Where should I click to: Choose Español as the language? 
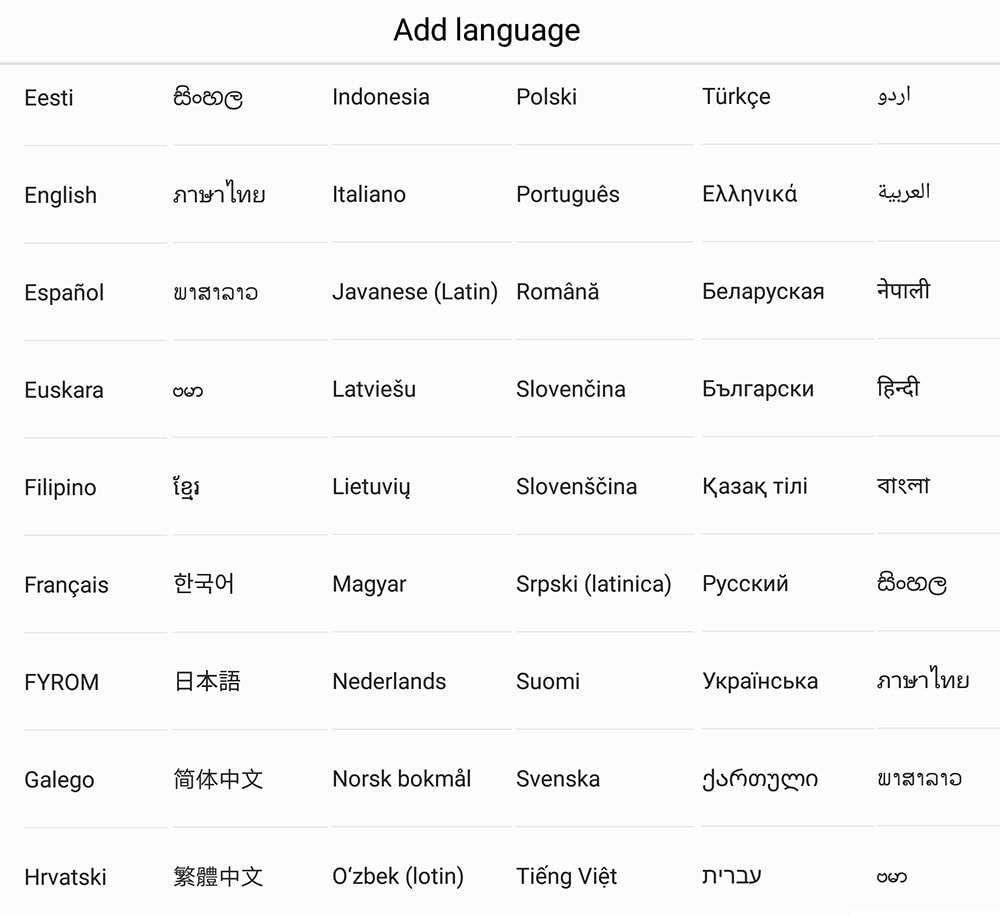click(x=64, y=293)
